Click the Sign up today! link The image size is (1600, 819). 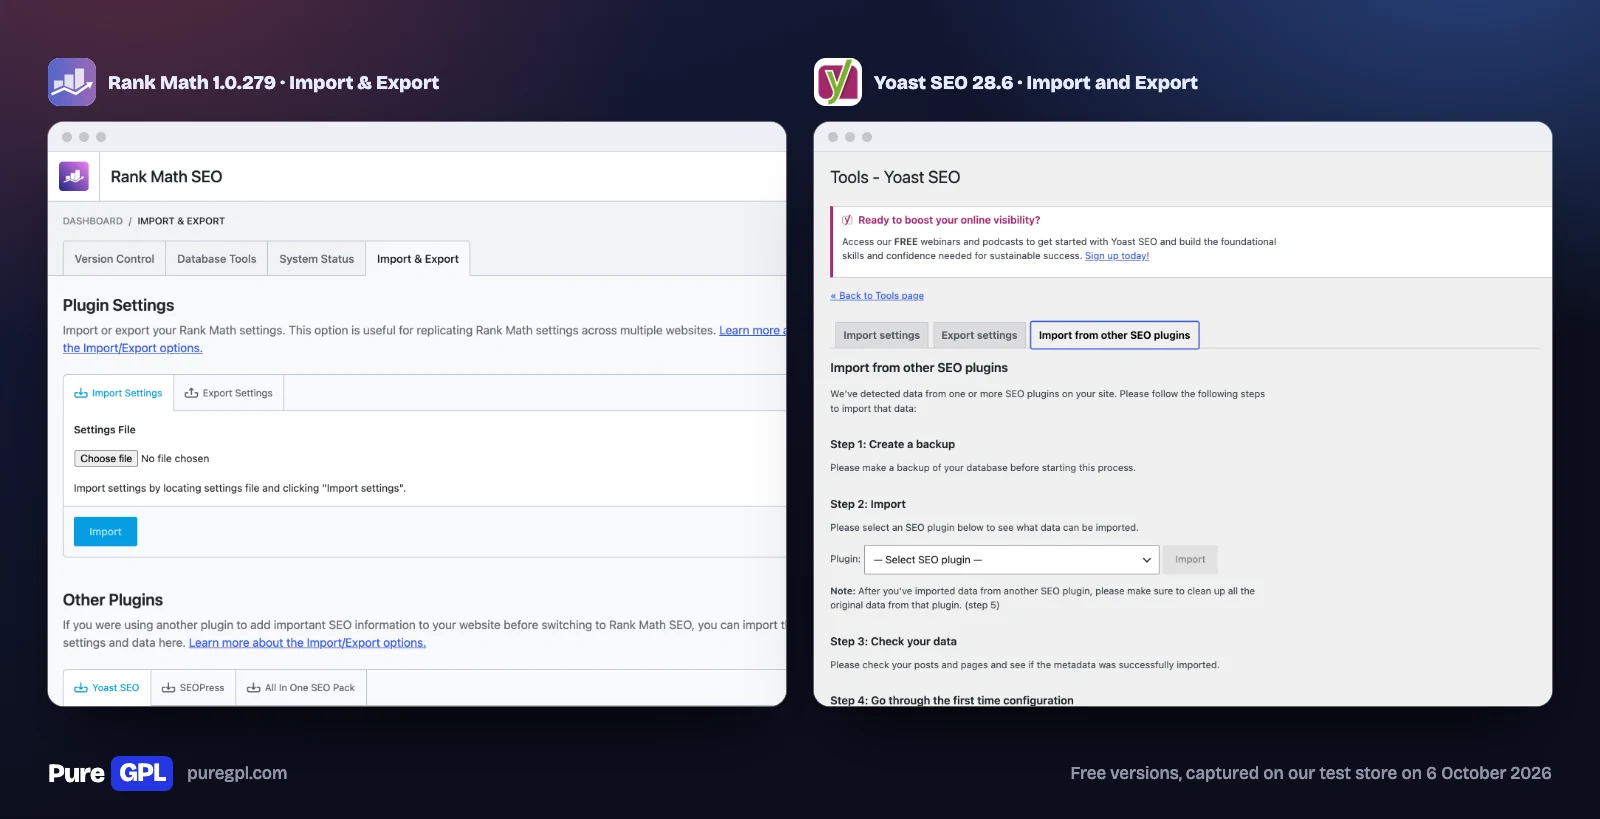pos(1117,256)
